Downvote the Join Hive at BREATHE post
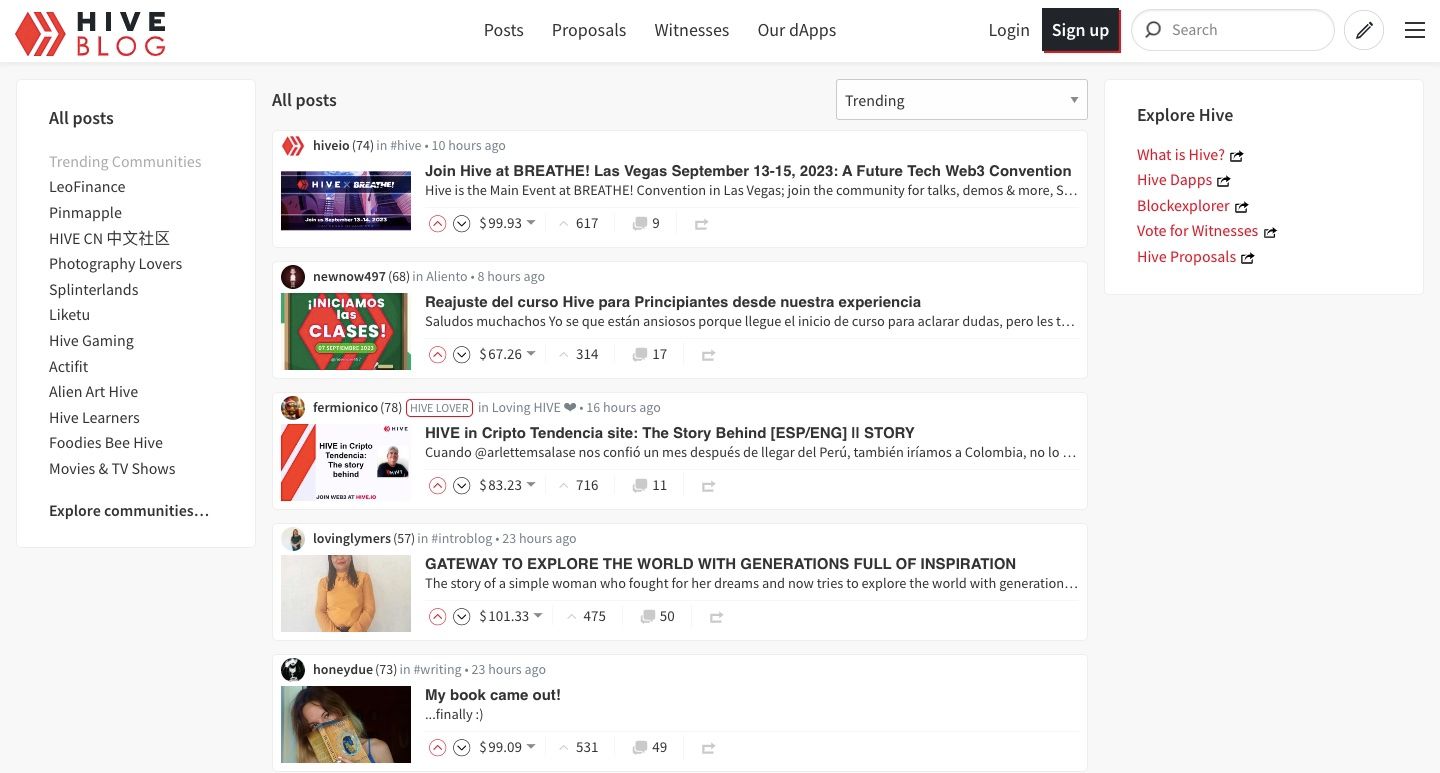This screenshot has height=773, width=1440. [461, 223]
